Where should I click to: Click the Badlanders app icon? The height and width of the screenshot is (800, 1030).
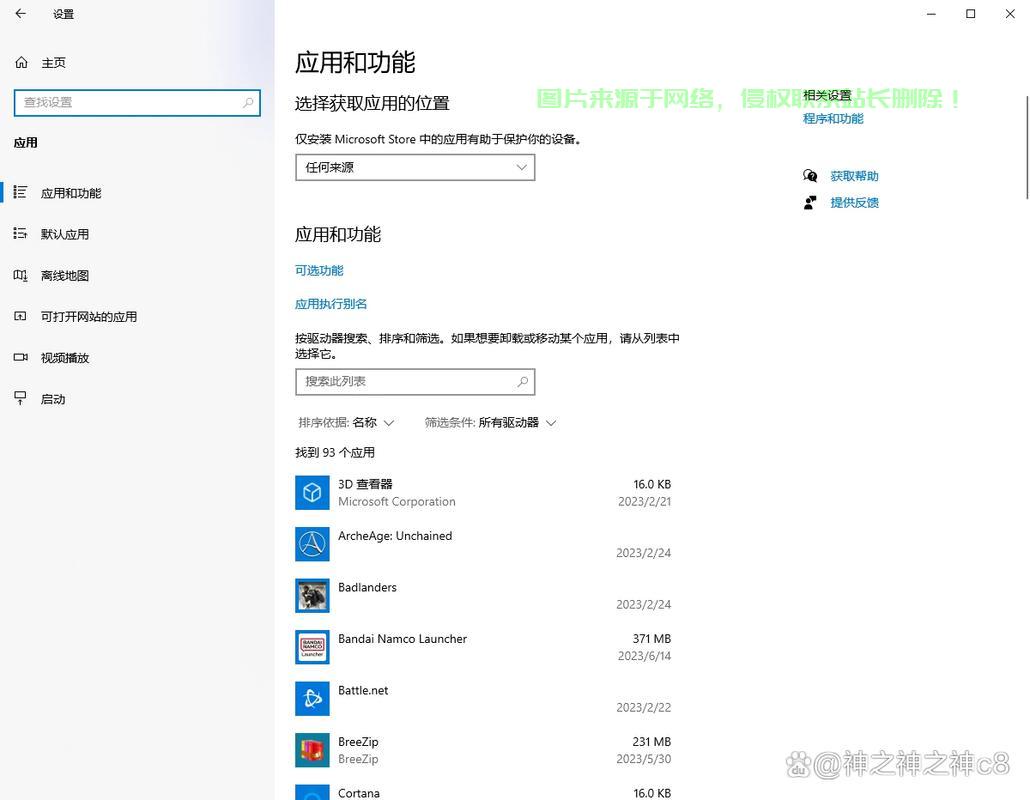click(x=312, y=596)
